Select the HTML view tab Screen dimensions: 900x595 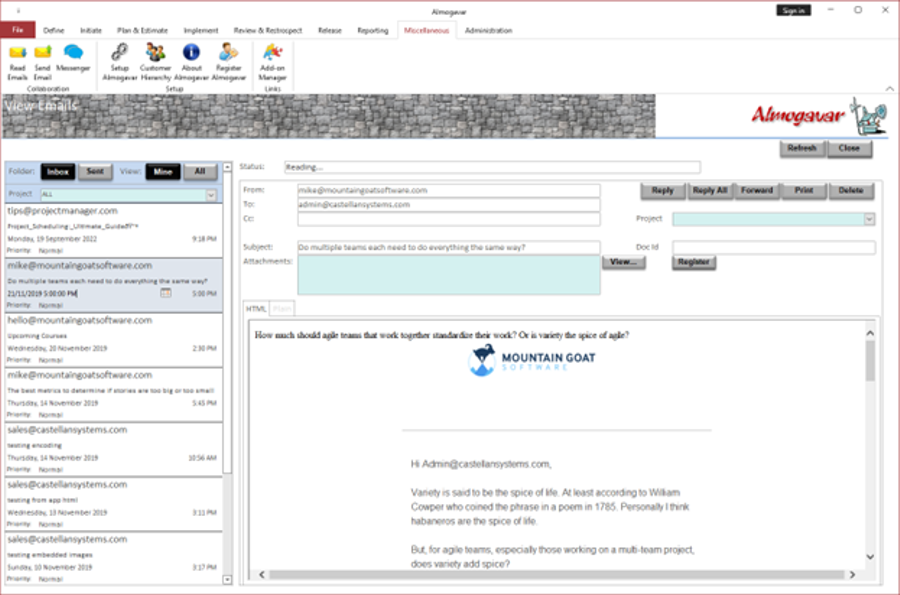(x=256, y=309)
